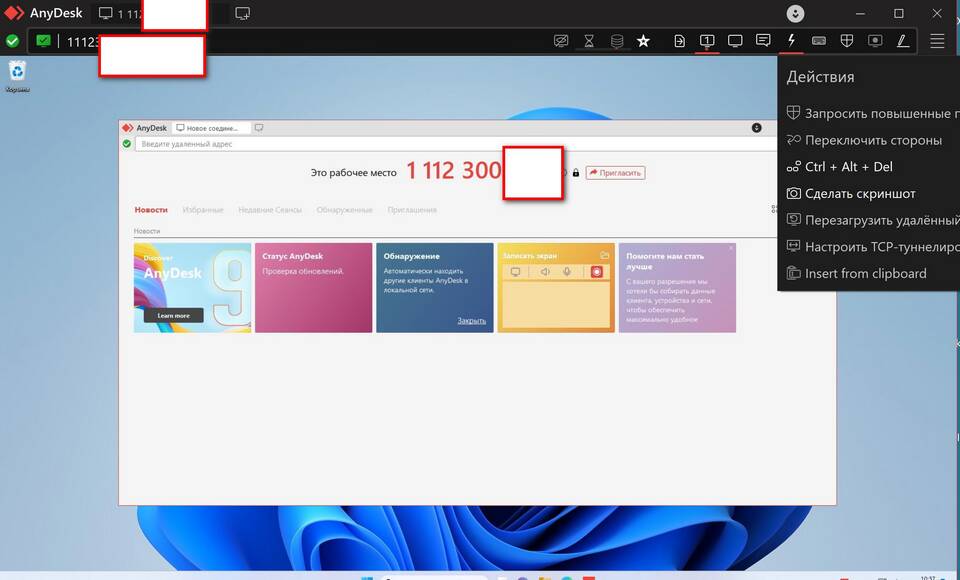The image size is (960, 580).
Task: Click 'Новое соедине...' tab in remote AnyDesk
Action: point(211,128)
